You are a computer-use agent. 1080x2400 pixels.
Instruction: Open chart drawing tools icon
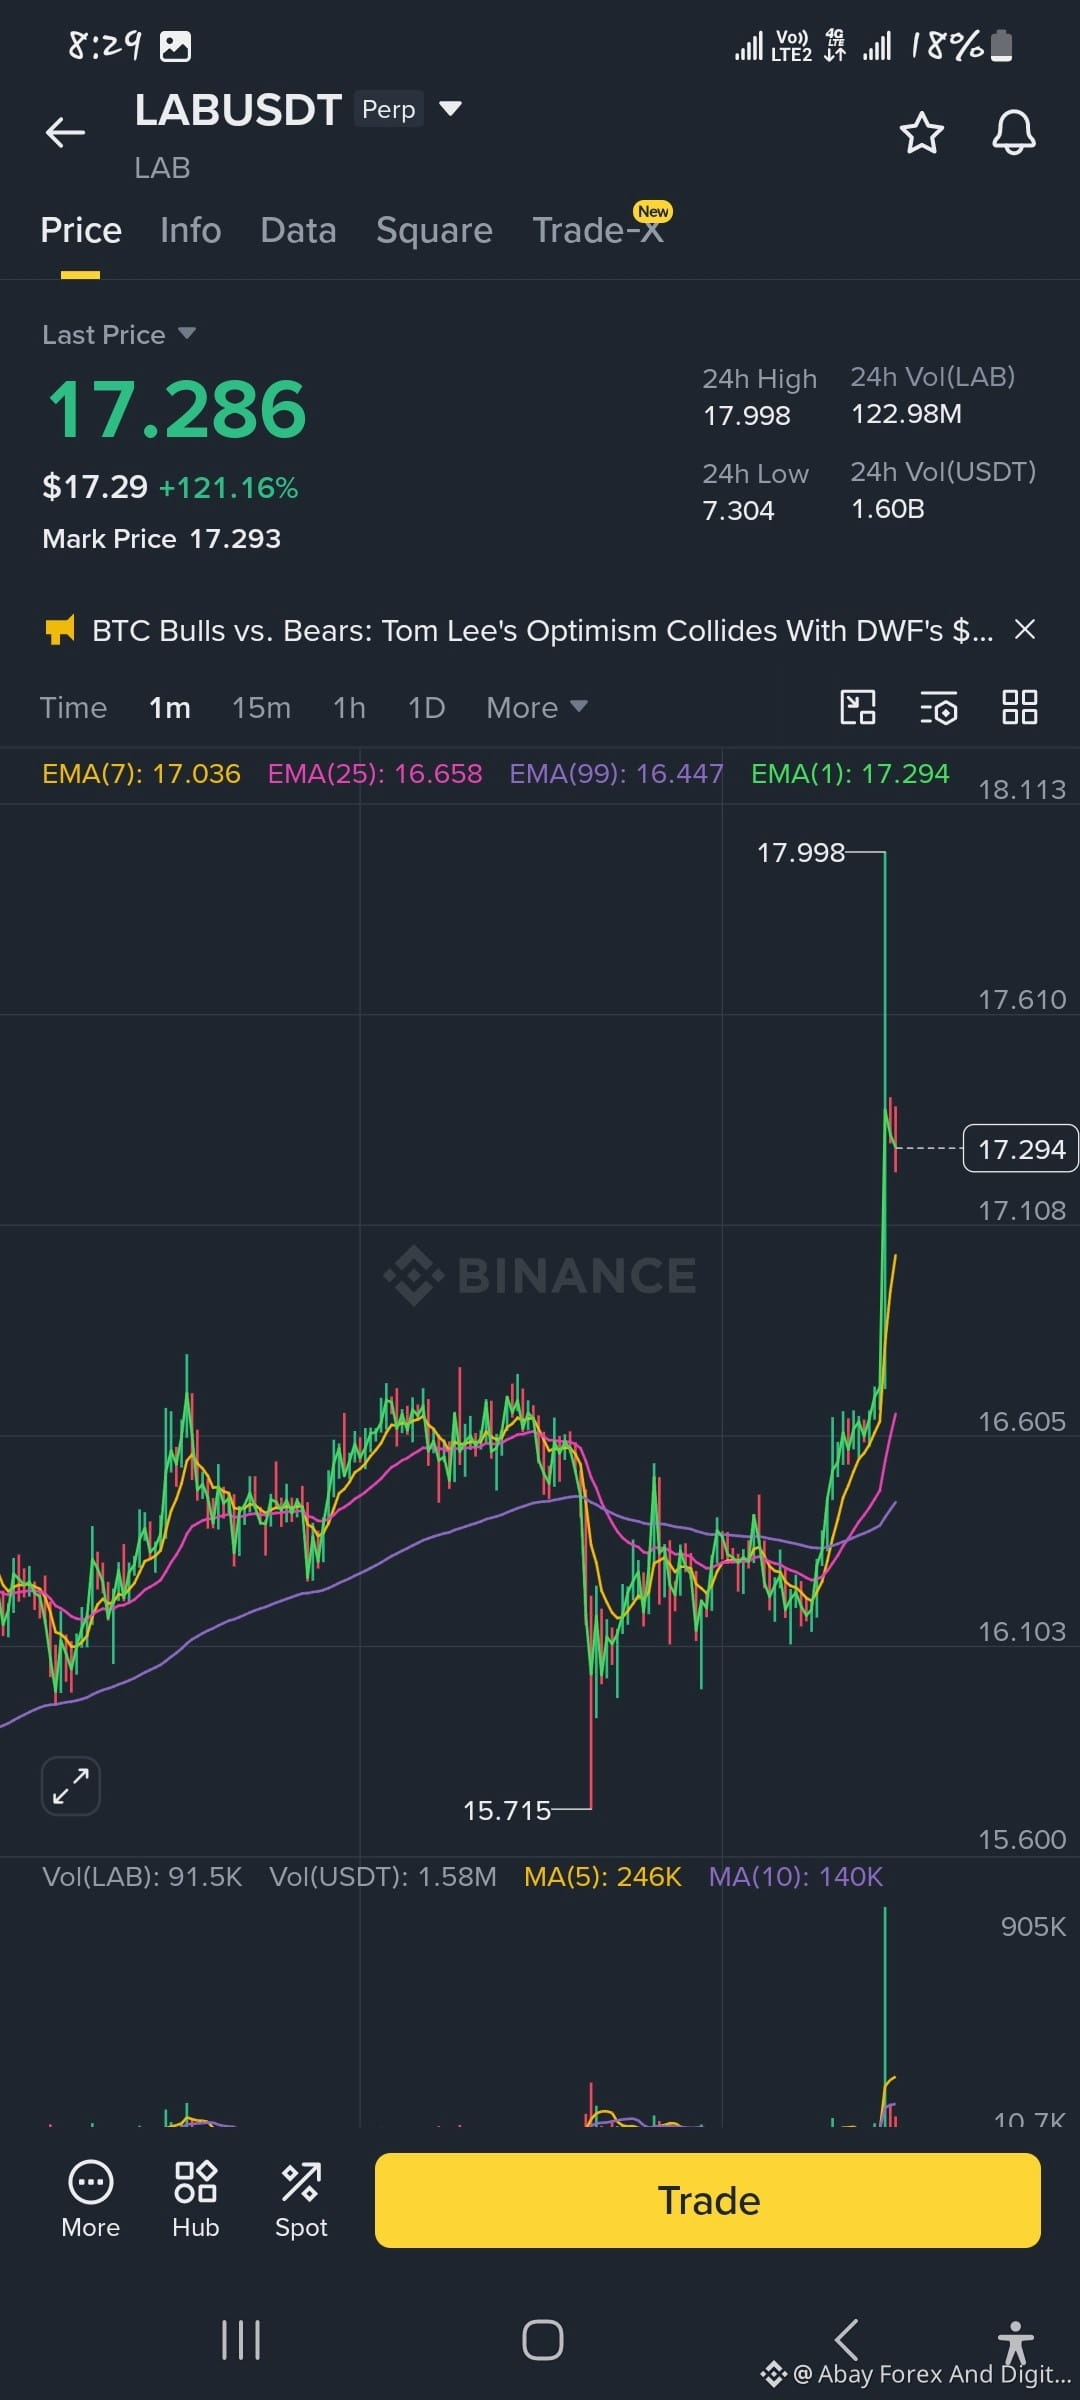click(x=858, y=707)
